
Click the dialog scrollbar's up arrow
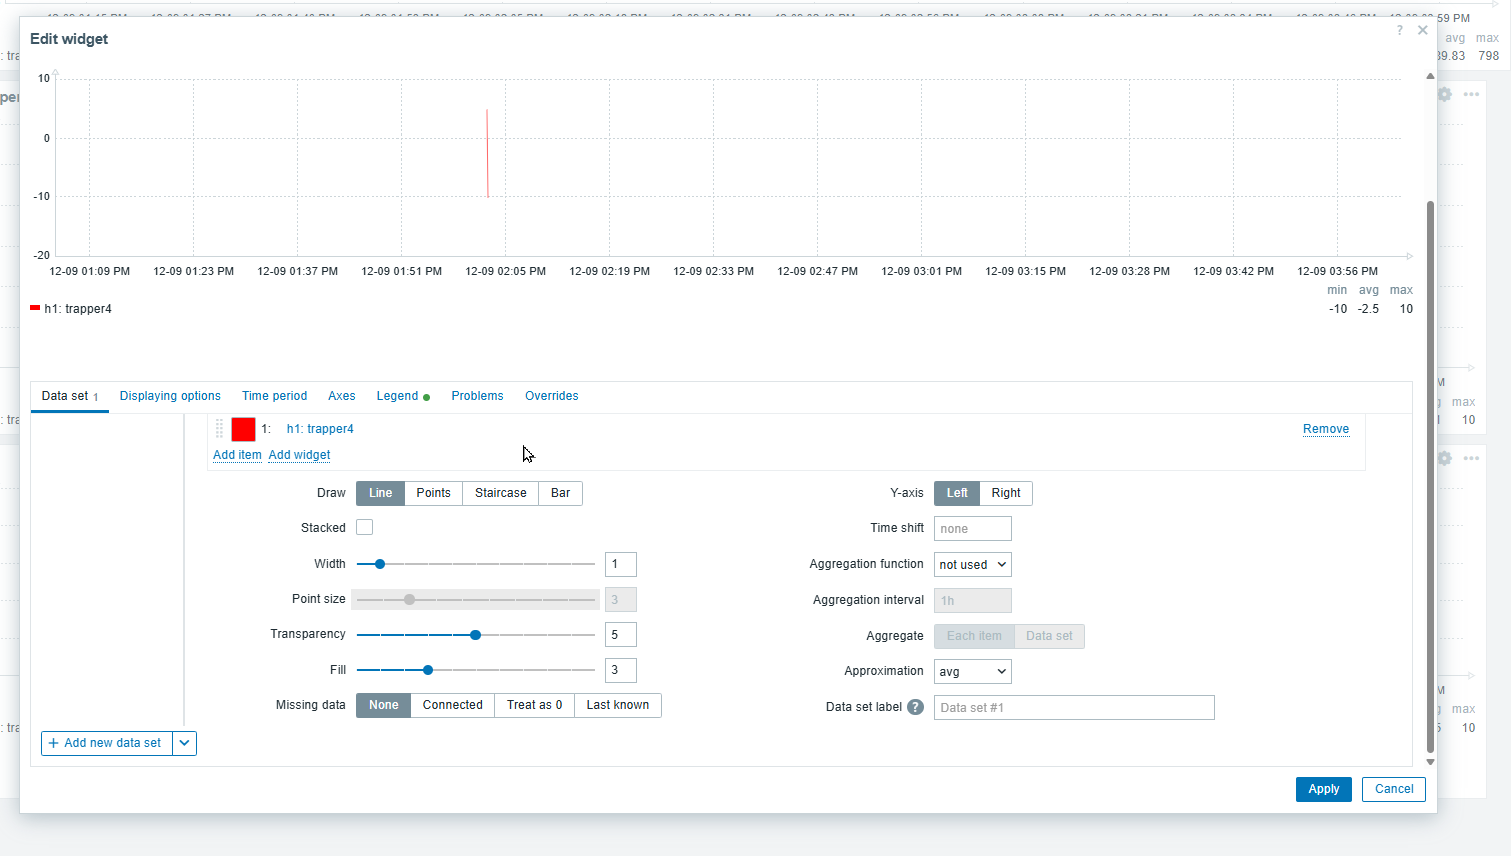(1430, 77)
